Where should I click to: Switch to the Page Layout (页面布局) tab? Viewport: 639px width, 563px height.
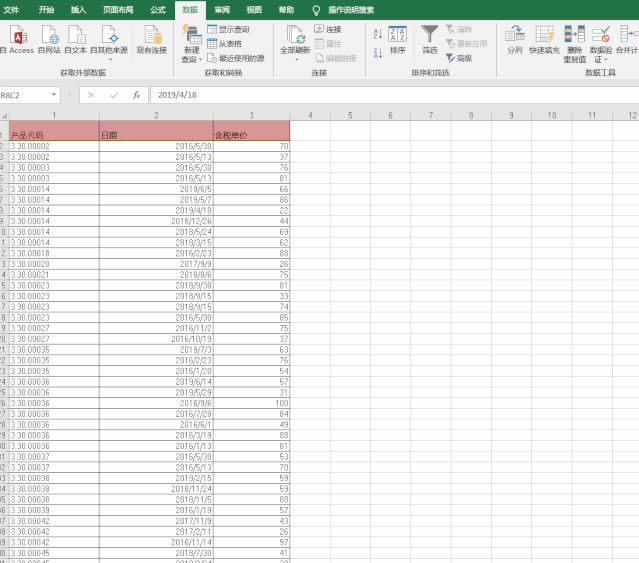coord(118,10)
